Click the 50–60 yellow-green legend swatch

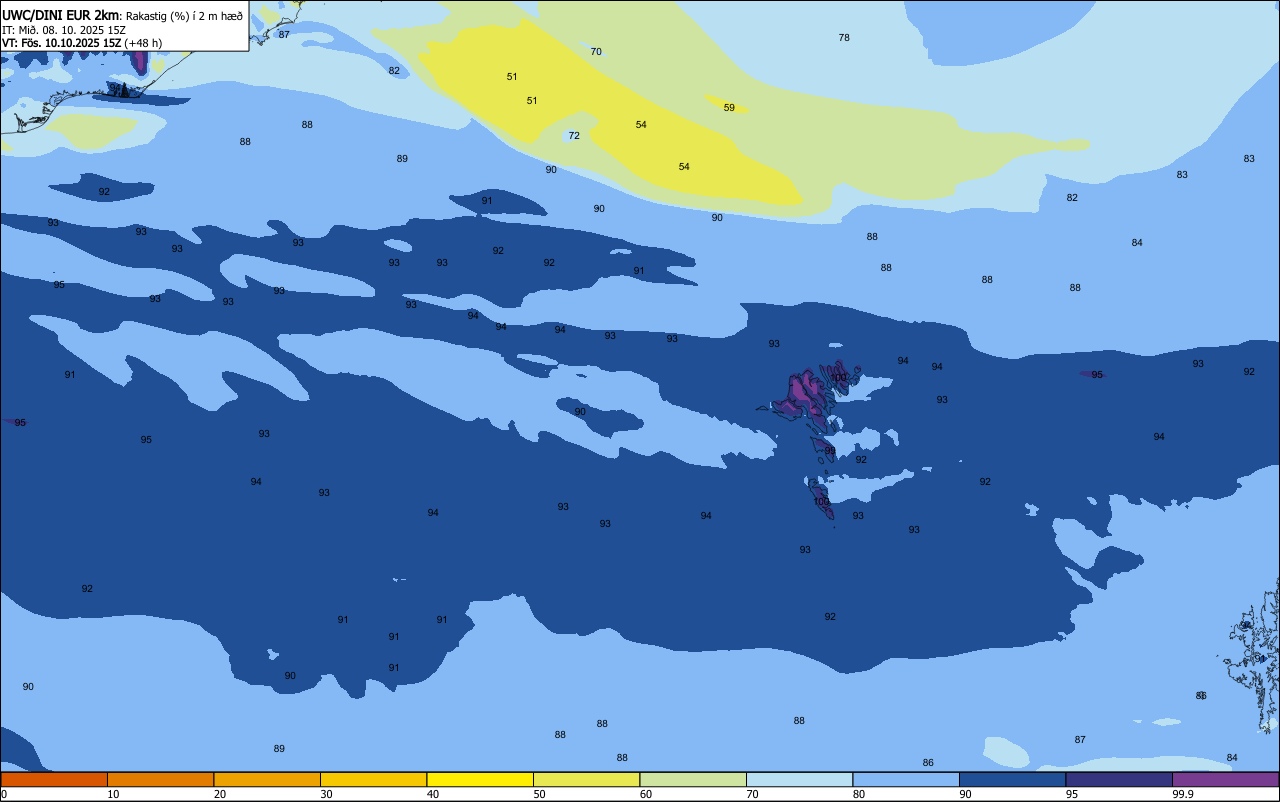coord(586,779)
